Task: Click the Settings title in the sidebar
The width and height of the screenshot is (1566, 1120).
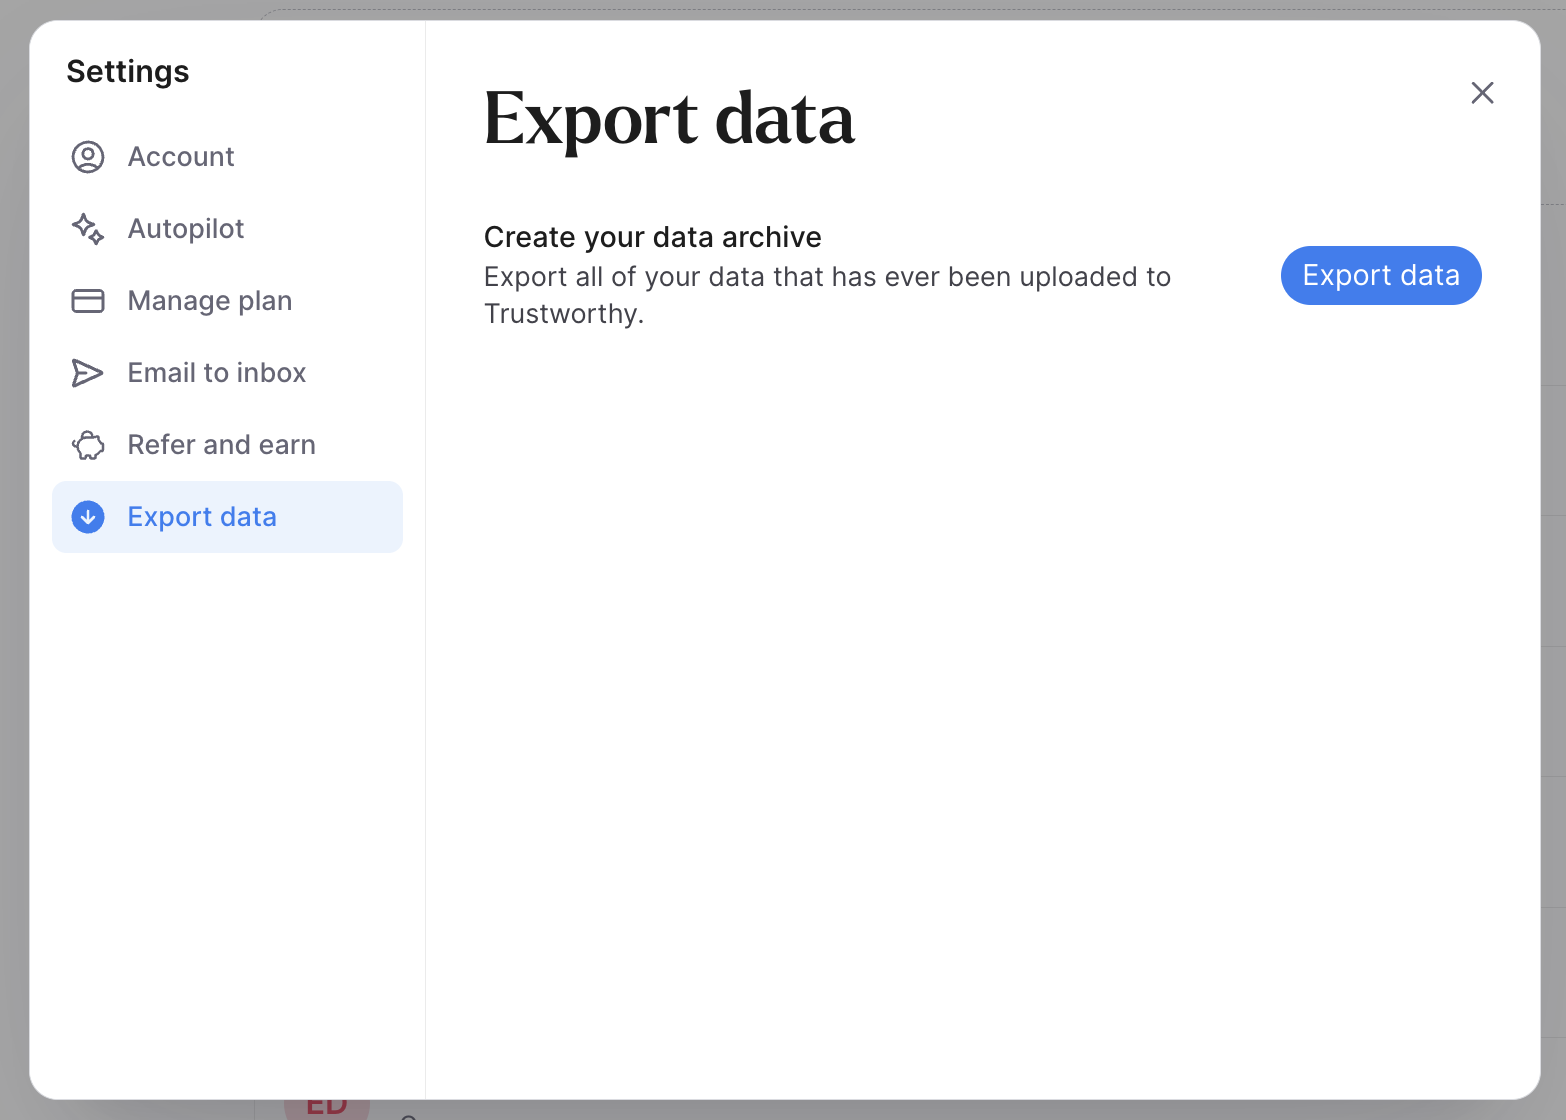Action: (x=128, y=72)
